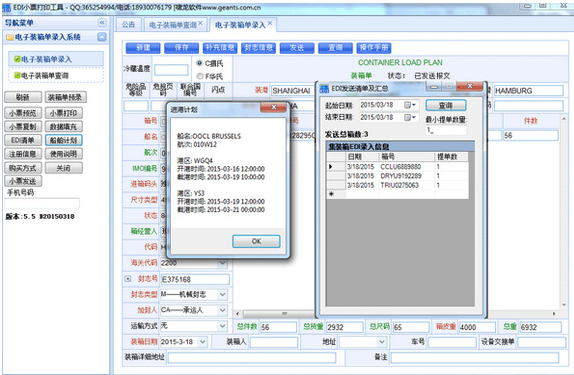This screenshot has height=375, width=574.
Task: Select the row for container CCLU6889880
Action: [397, 167]
